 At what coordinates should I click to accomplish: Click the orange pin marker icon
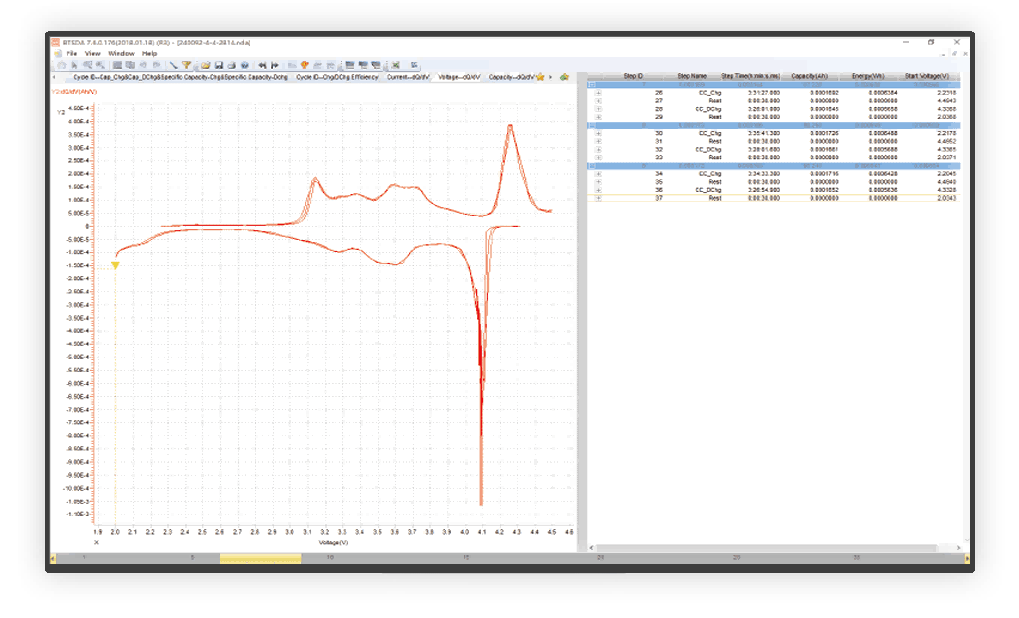coord(304,65)
